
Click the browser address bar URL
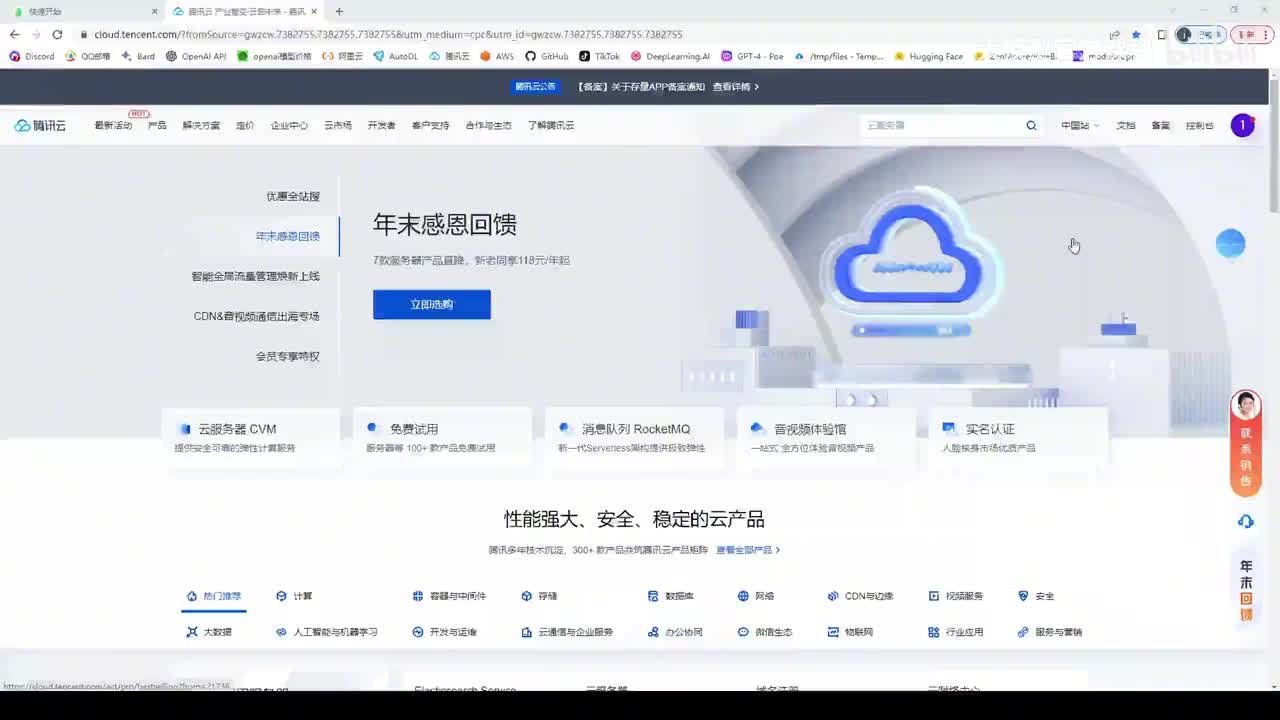388,34
